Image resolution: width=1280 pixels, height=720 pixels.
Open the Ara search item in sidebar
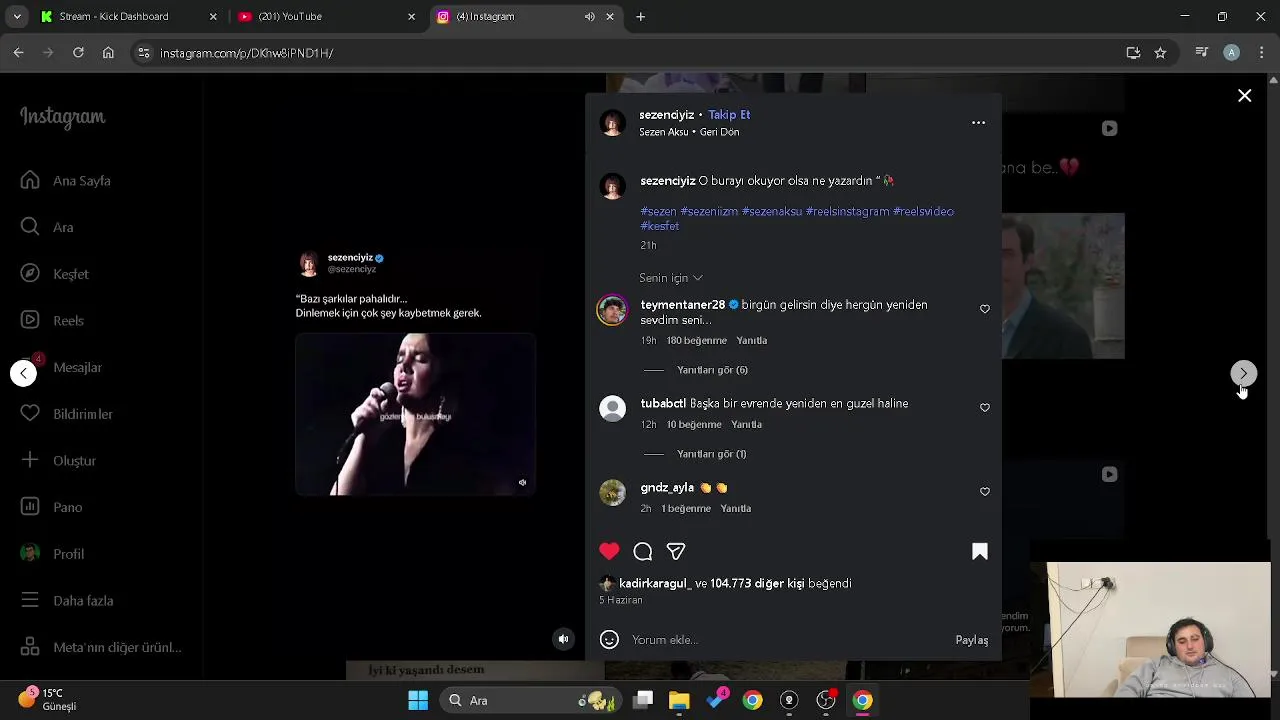(x=47, y=227)
